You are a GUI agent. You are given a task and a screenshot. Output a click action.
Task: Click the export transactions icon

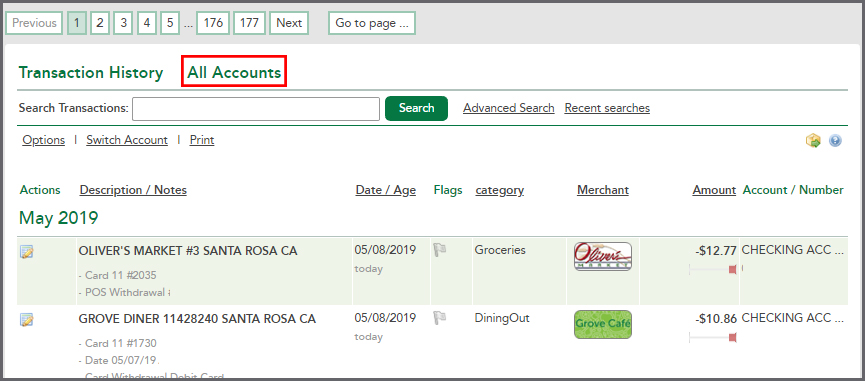point(813,141)
